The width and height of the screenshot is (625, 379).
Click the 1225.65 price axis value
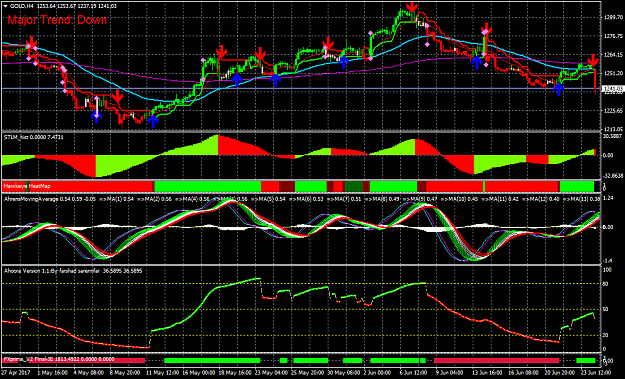click(x=613, y=110)
